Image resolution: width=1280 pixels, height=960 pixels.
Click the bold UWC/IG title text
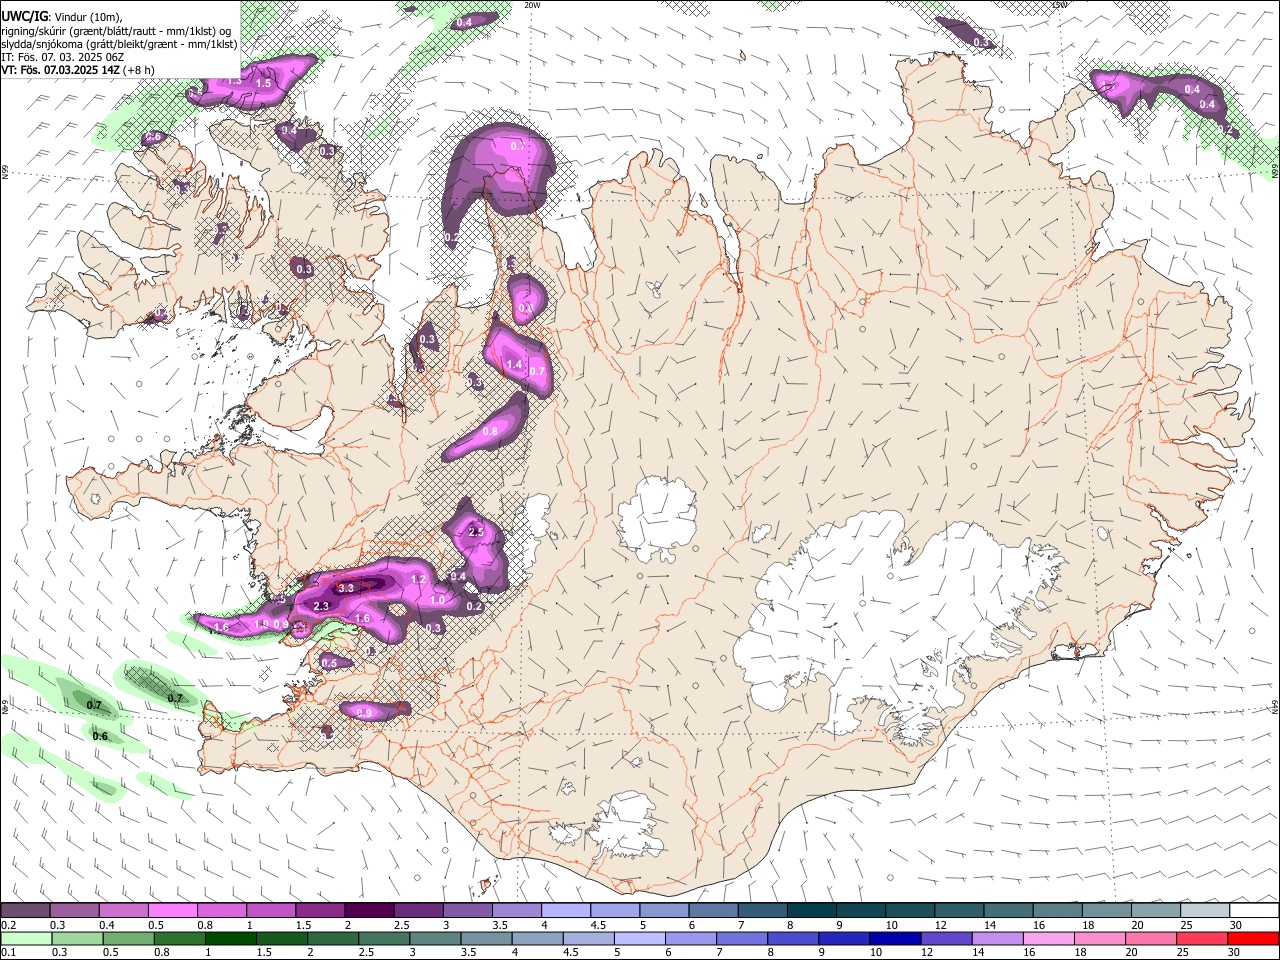point(23,16)
